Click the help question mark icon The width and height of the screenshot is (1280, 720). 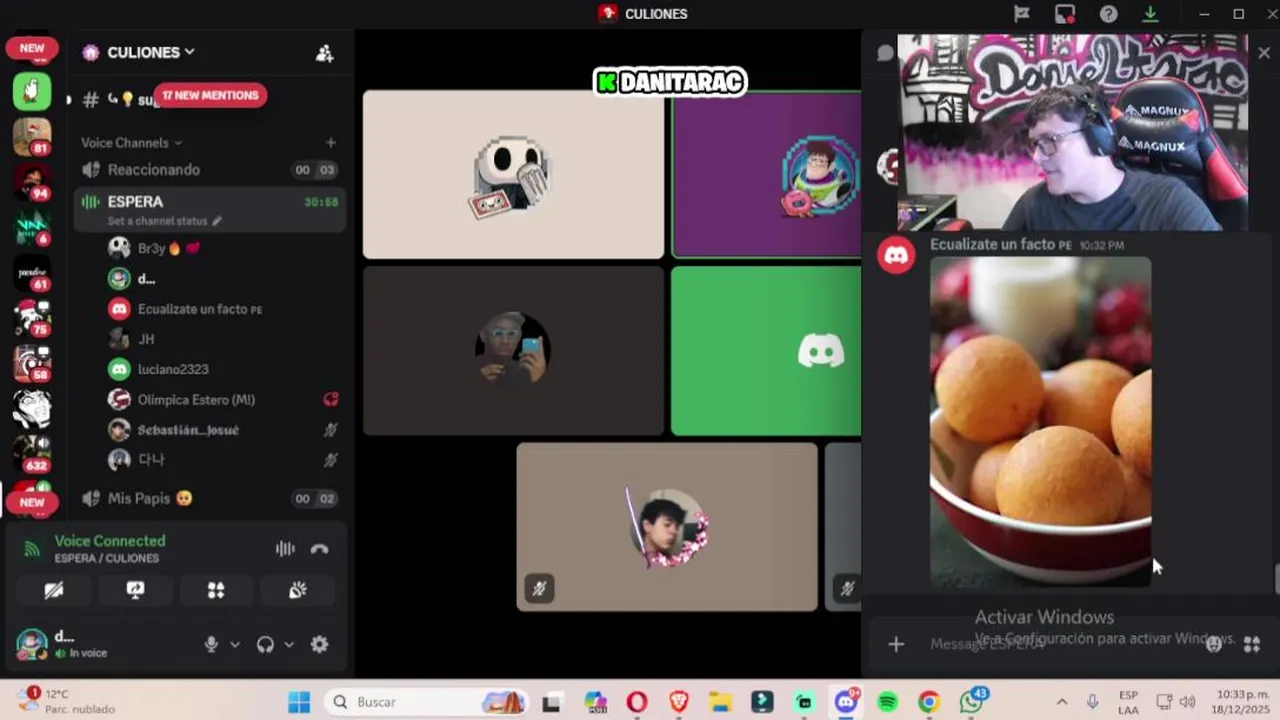1108,14
